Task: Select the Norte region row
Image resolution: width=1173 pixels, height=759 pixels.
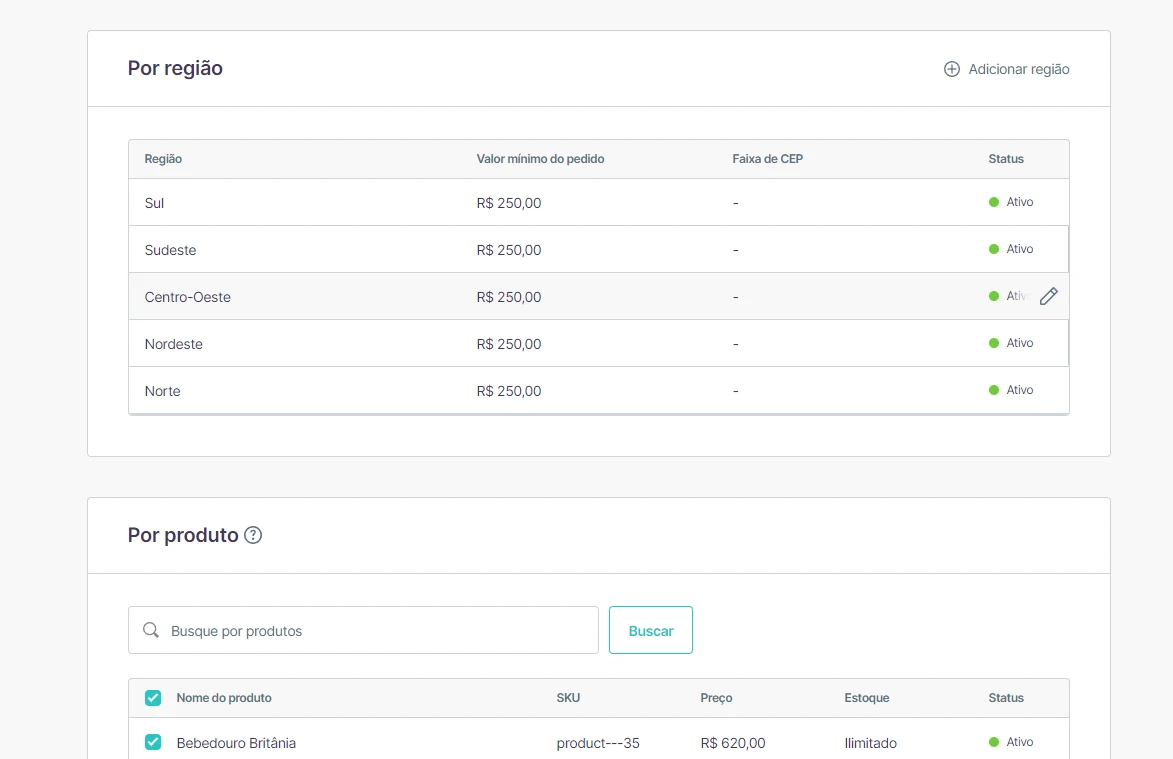Action: (x=598, y=390)
